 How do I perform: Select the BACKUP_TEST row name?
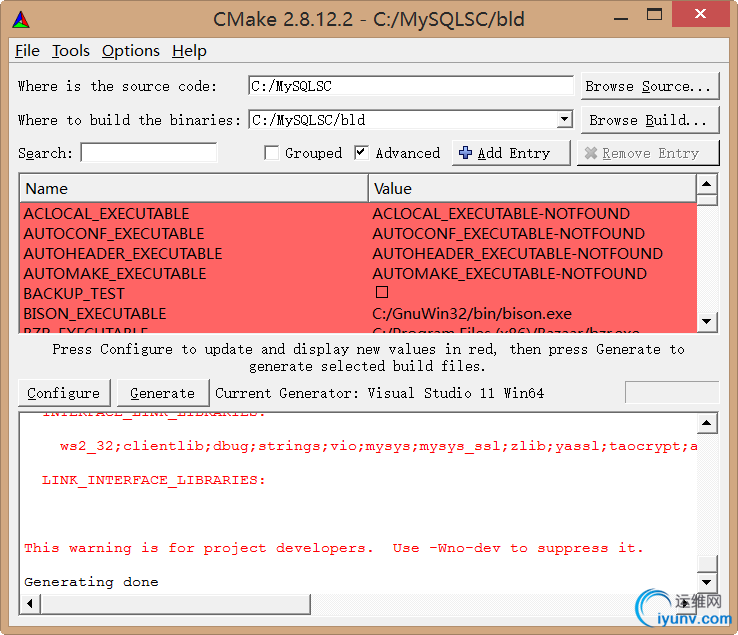(x=74, y=294)
